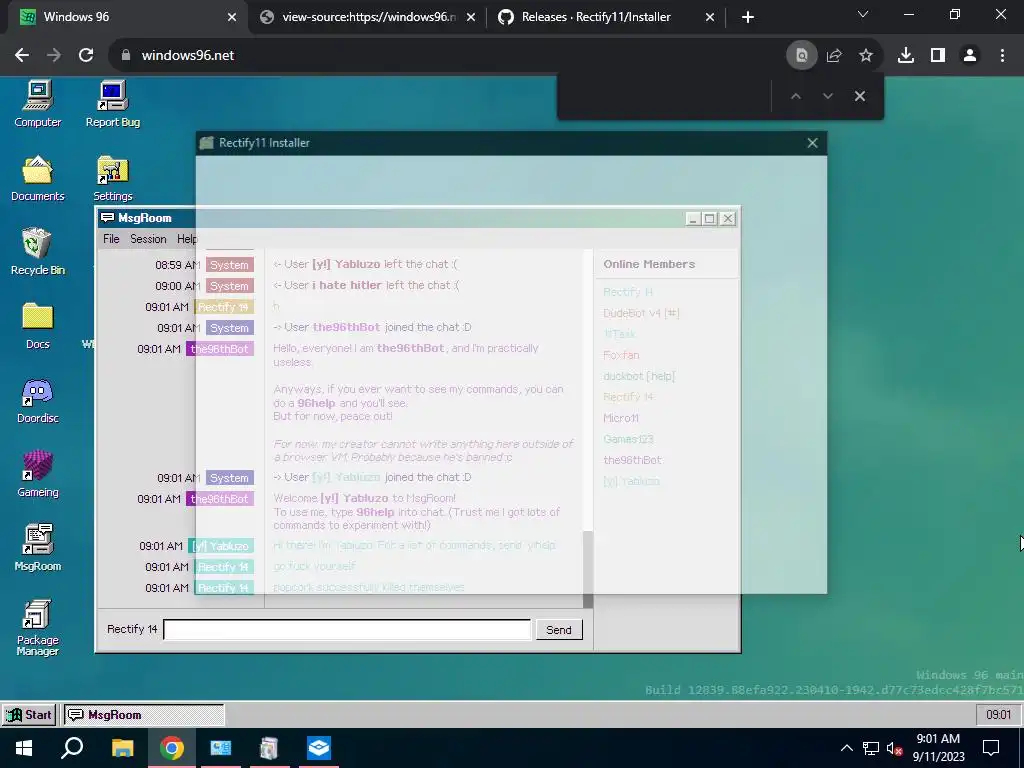Open the Package Manager desktop icon
Image resolution: width=1024 pixels, height=768 pixels.
[x=37, y=627]
